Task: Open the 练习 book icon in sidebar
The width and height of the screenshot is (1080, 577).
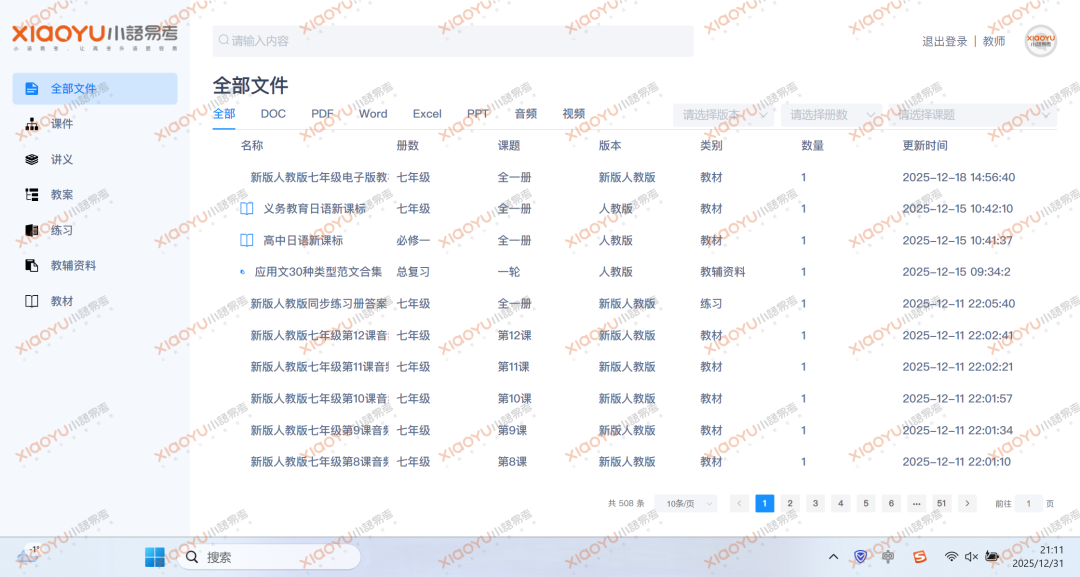Action: [32, 230]
